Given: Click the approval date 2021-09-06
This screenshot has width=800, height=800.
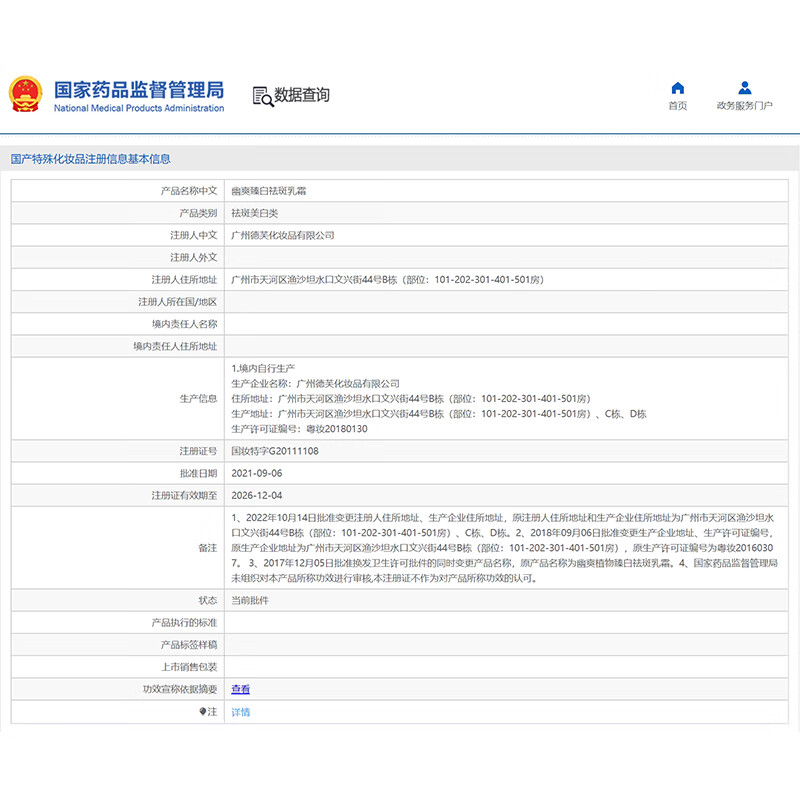Looking at the screenshot, I should pyautogui.click(x=256, y=473).
